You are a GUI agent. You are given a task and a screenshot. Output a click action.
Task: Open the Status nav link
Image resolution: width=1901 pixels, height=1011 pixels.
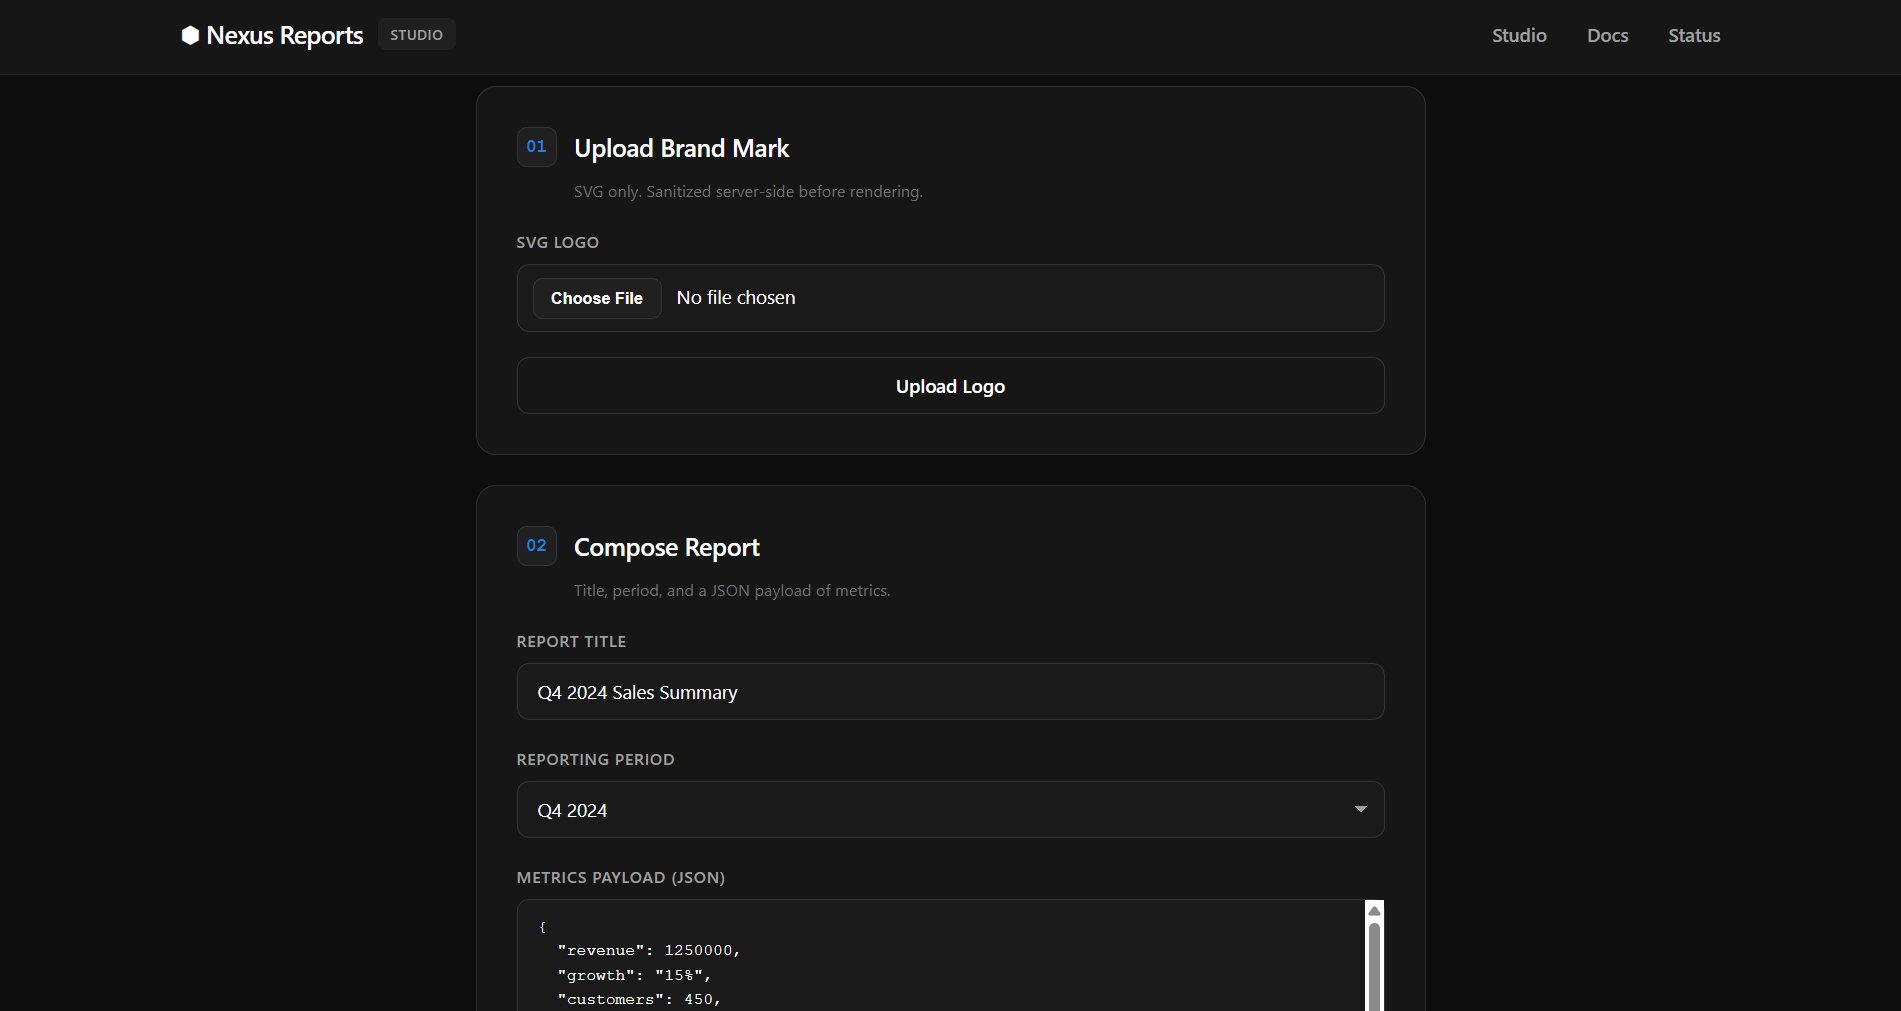click(x=1694, y=36)
